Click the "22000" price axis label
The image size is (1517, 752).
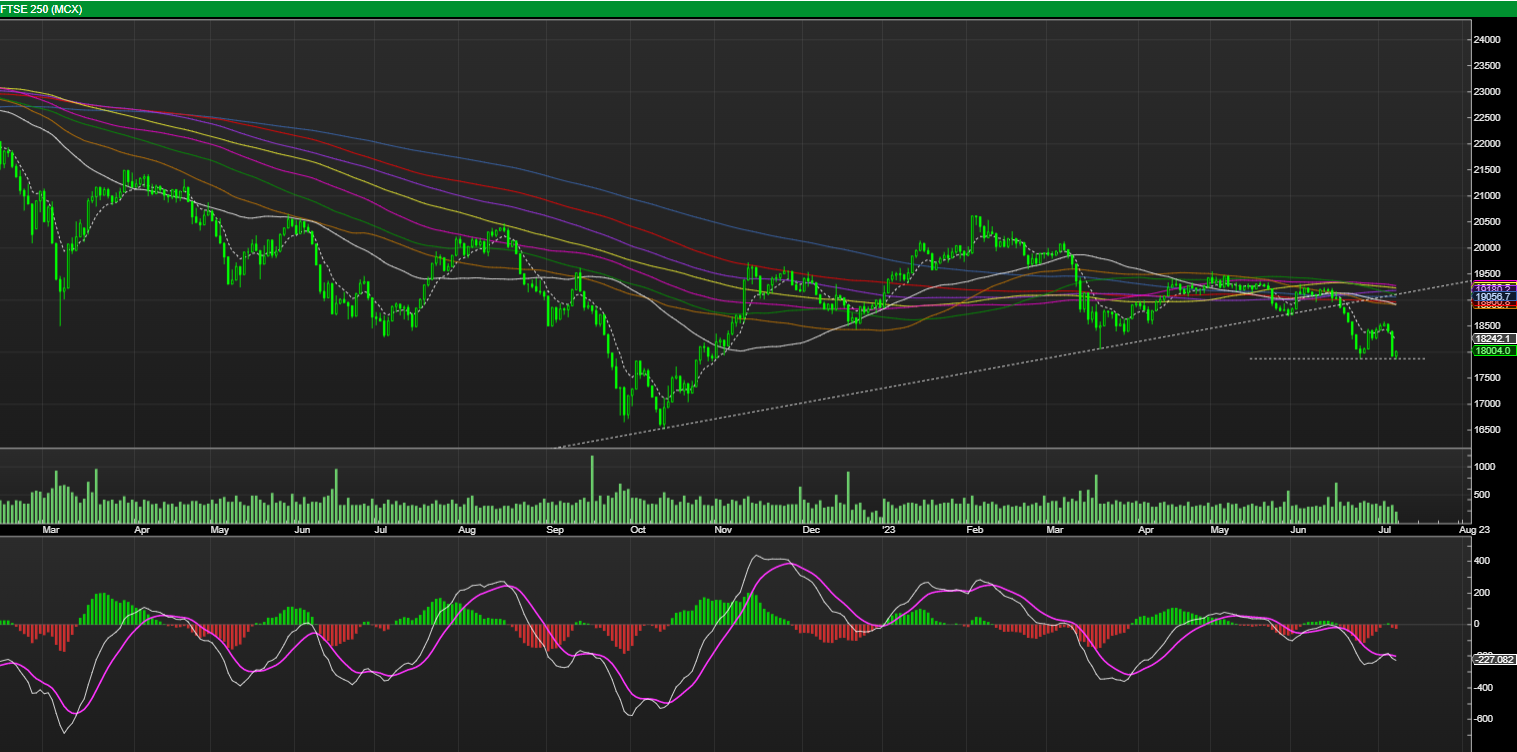pyautogui.click(x=1487, y=144)
